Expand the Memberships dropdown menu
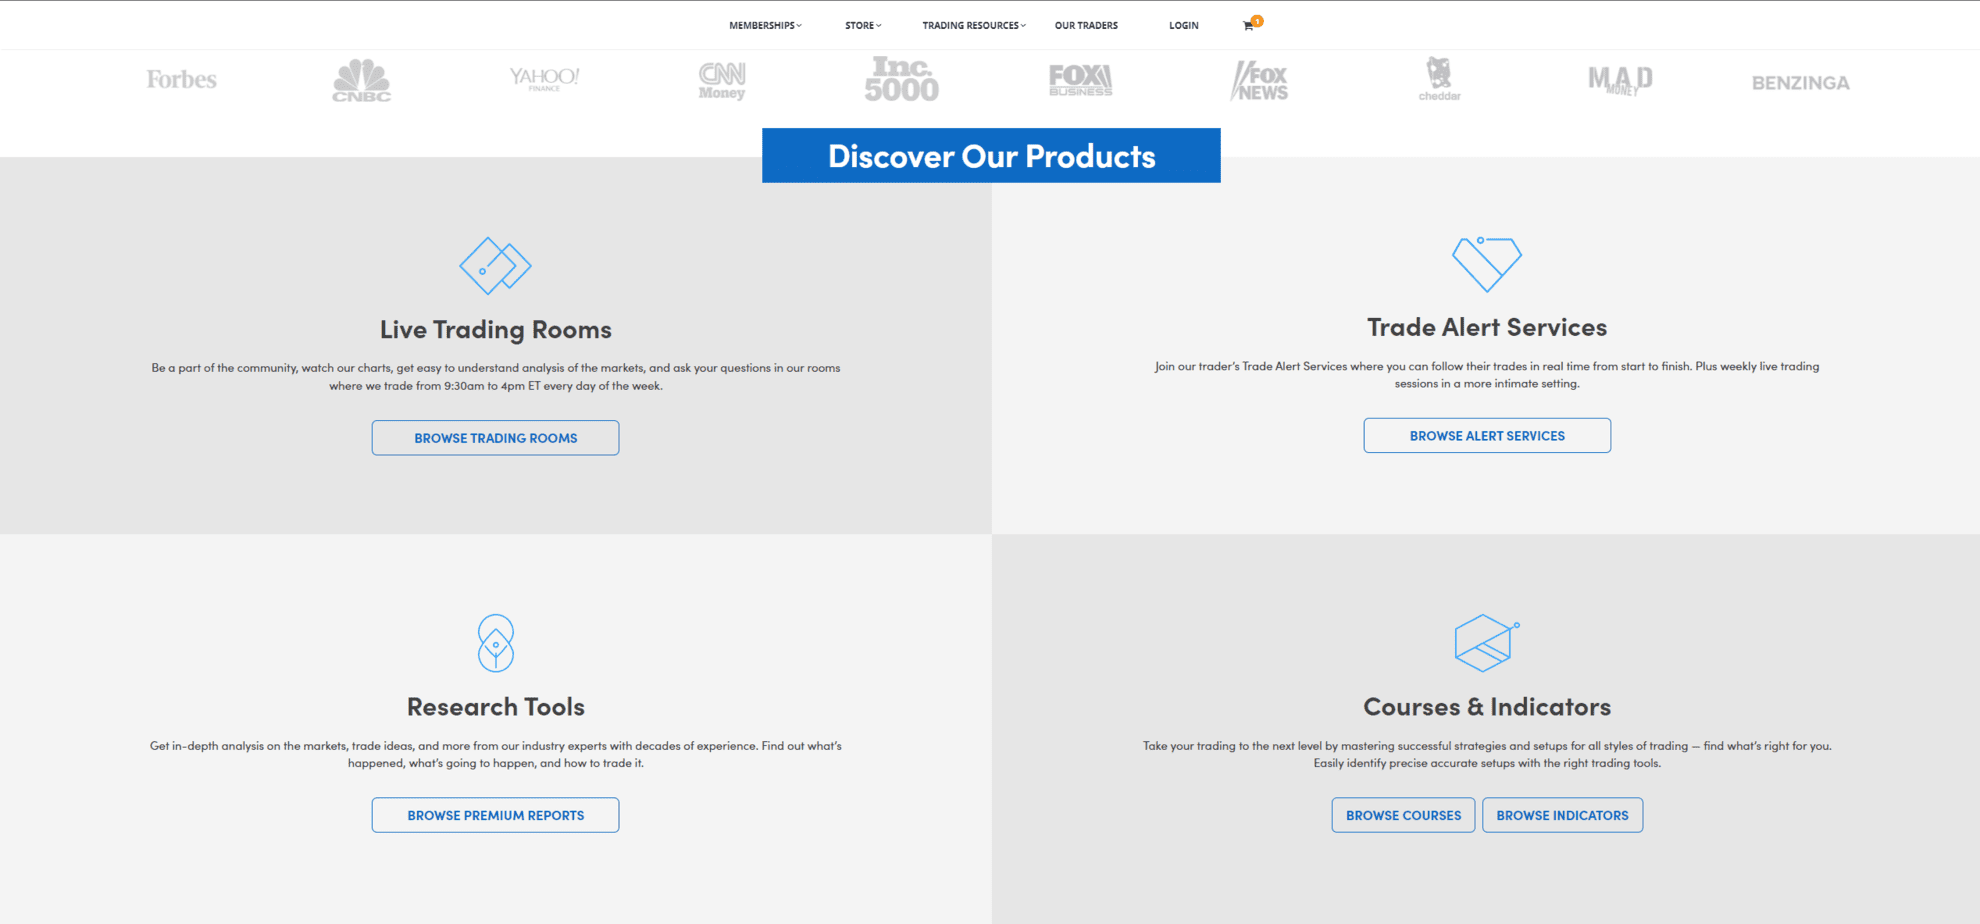Screen dimensions: 1980x924 pyautogui.click(x=765, y=26)
